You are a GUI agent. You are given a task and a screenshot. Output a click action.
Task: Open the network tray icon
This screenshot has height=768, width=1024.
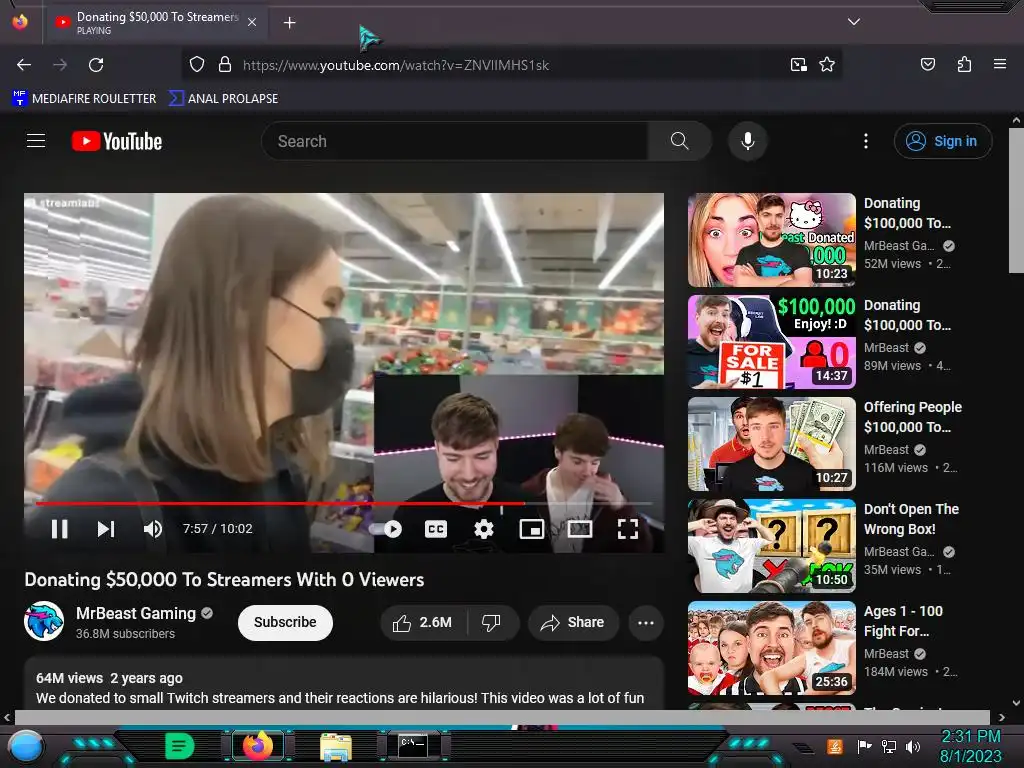888,746
